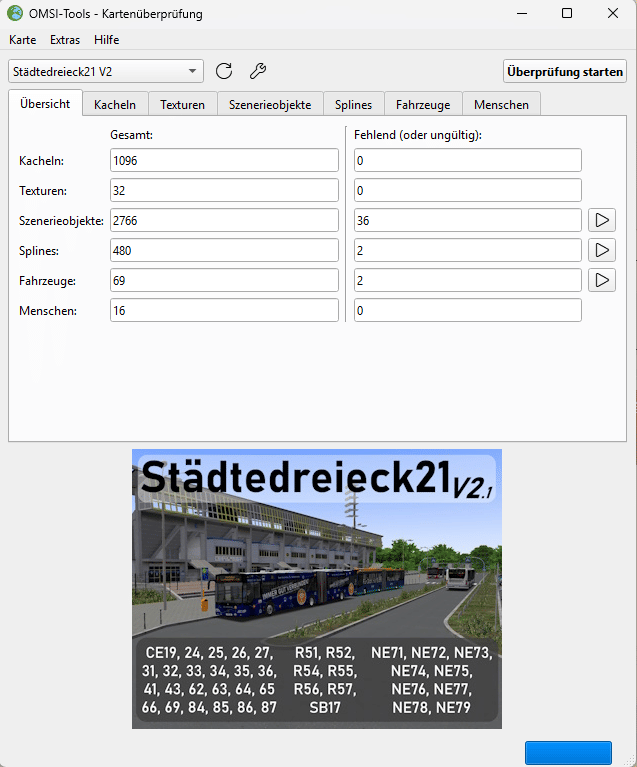Image resolution: width=637 pixels, height=767 pixels.
Task: Click the blue button at bottom right
Action: (568, 753)
